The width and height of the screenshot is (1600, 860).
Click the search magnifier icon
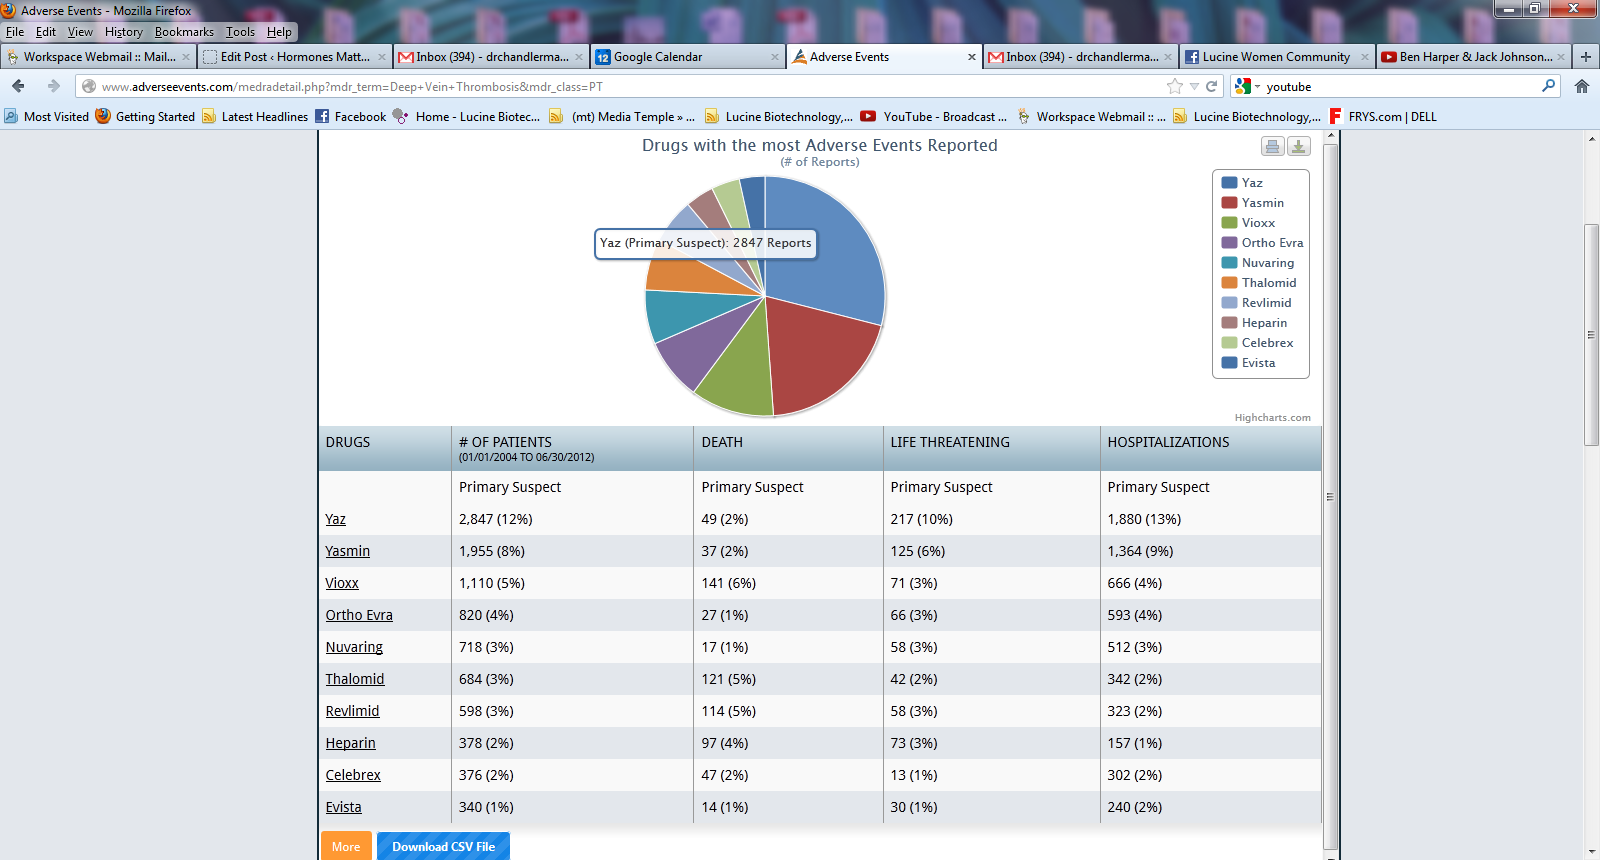coord(1549,86)
